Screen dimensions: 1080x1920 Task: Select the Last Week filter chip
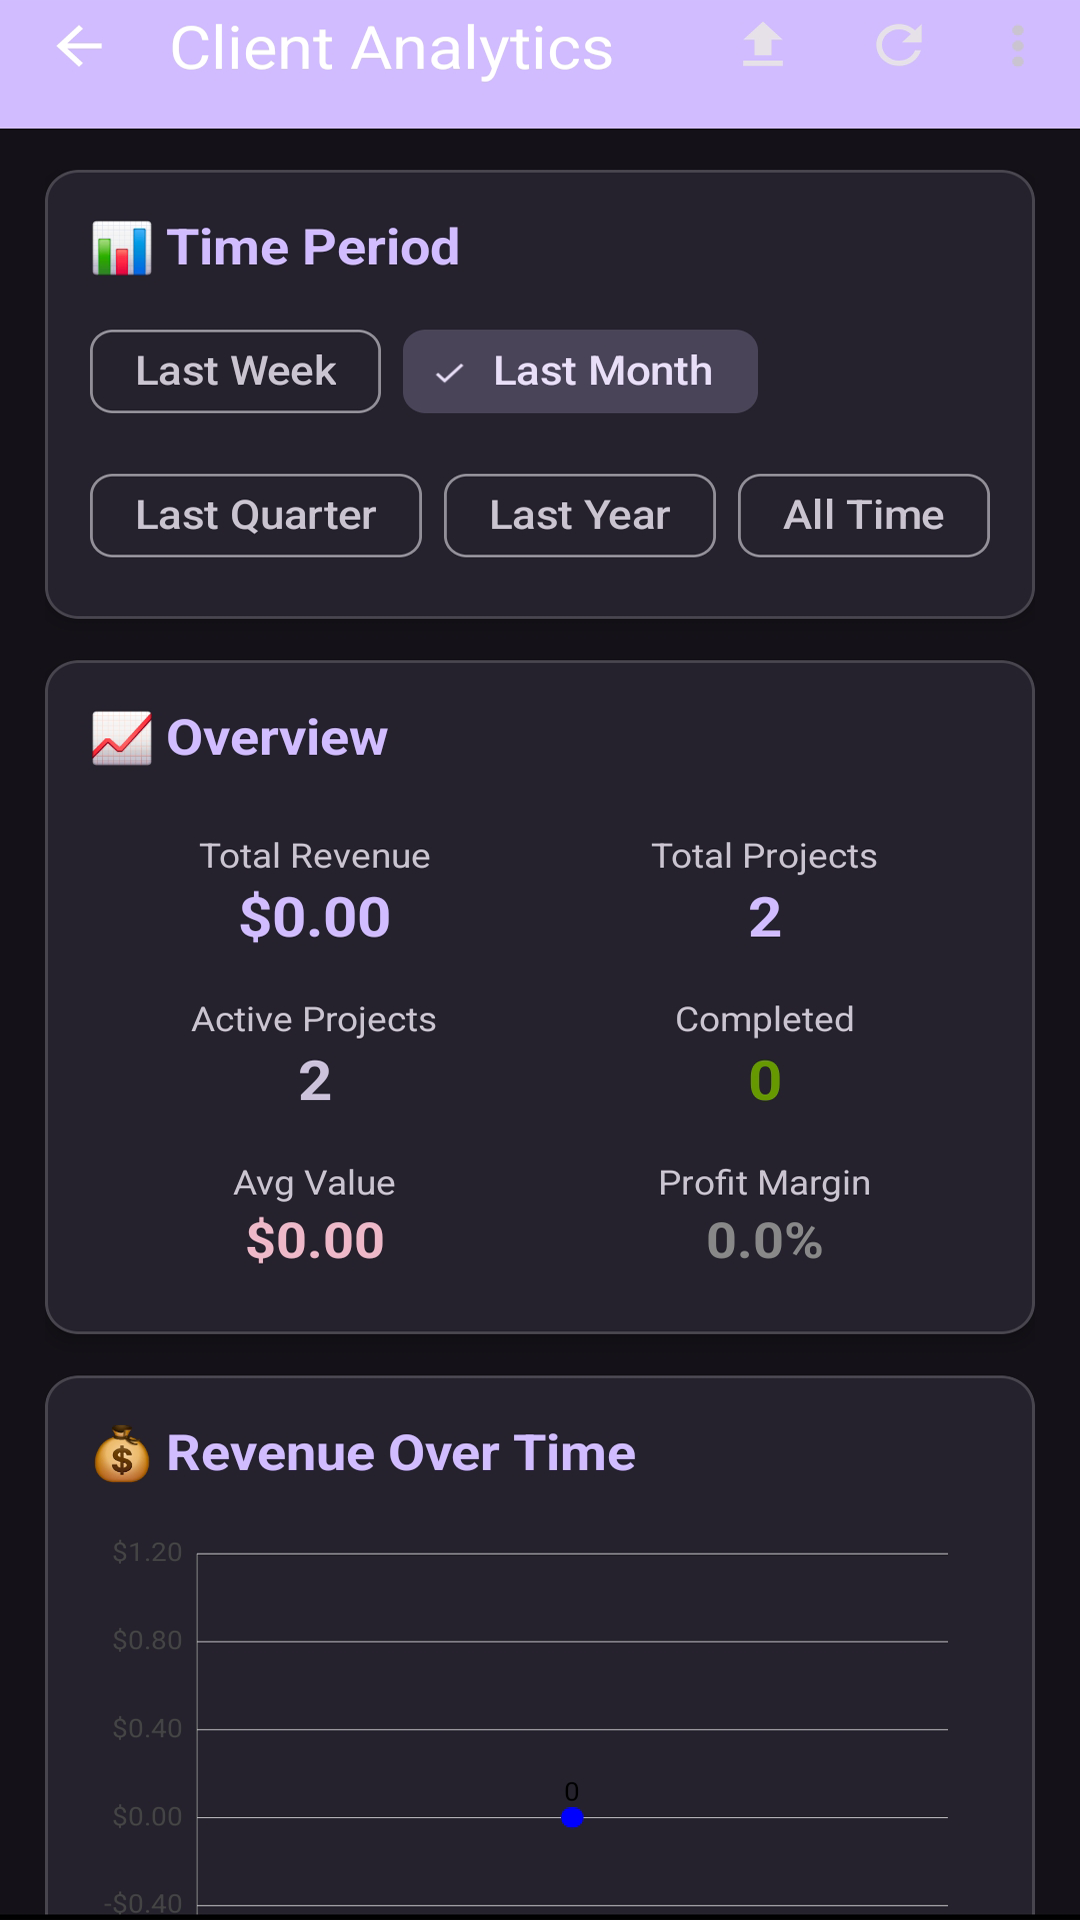pyautogui.click(x=235, y=371)
